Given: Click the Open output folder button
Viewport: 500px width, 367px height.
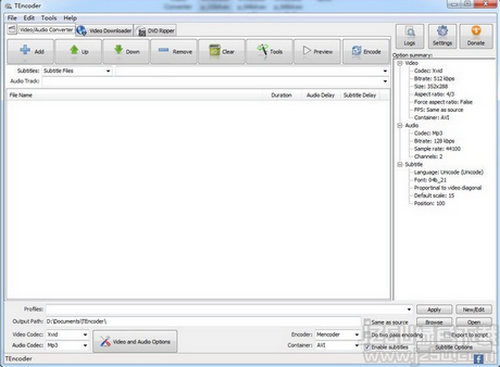Looking at the screenshot, I should 474,322.
